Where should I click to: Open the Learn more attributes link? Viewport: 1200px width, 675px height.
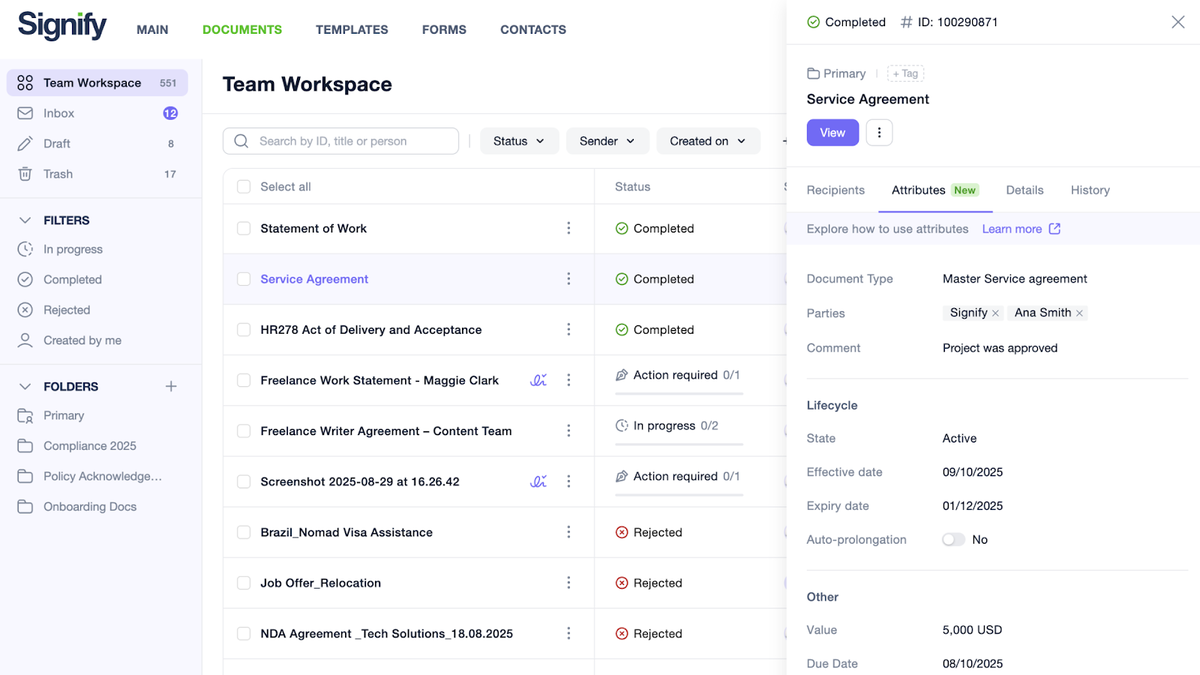click(x=1013, y=228)
